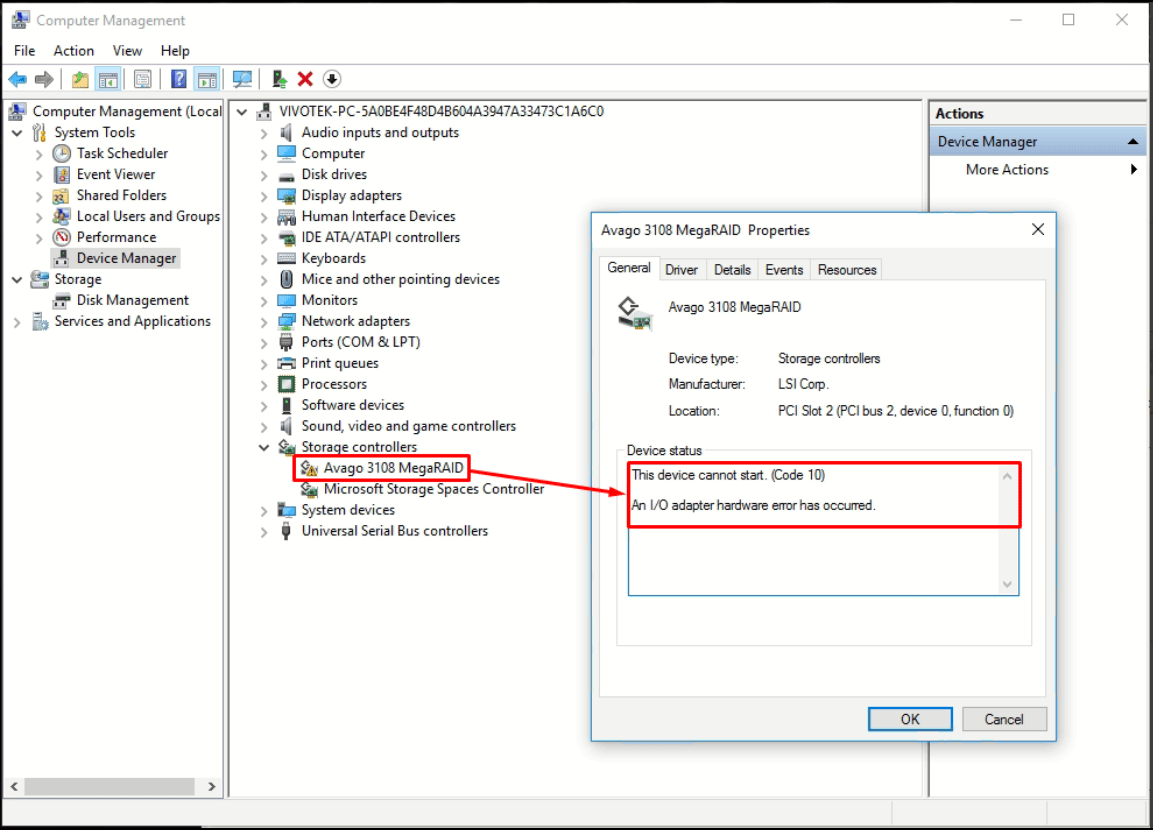
Task: Open the More Actions menu
Action: [x=1007, y=170]
